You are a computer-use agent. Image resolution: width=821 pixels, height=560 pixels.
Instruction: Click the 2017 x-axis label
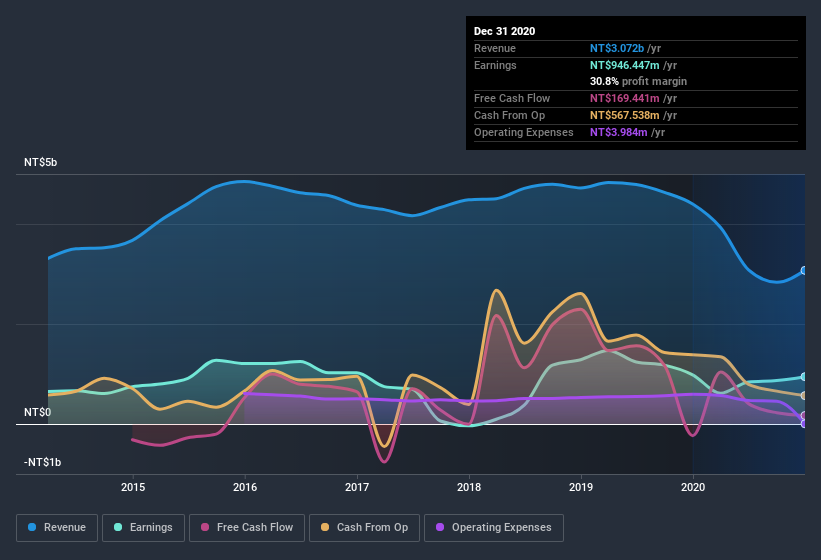(357, 487)
